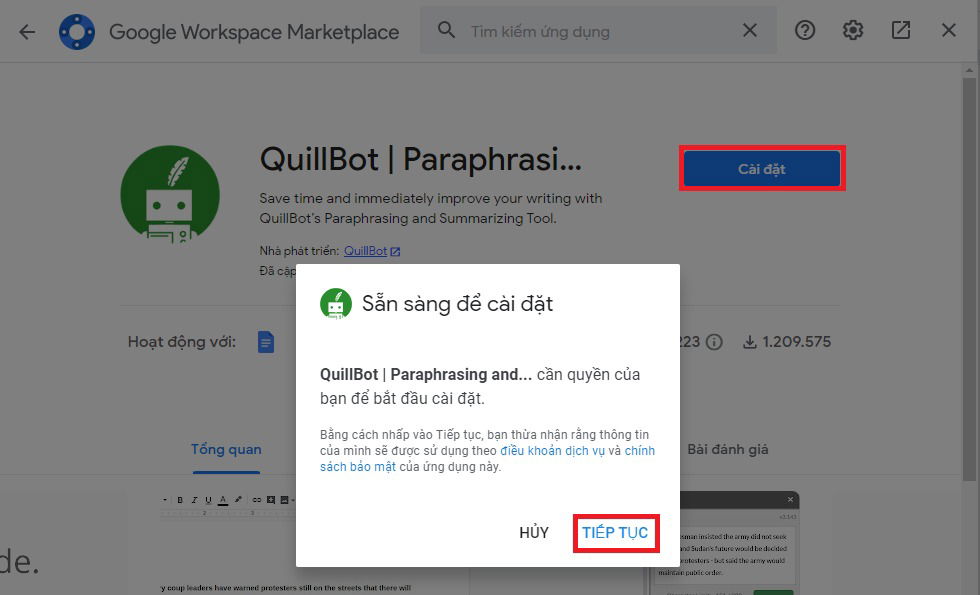Click the search magnifier icon
The height and width of the screenshot is (595, 980).
tap(446, 30)
